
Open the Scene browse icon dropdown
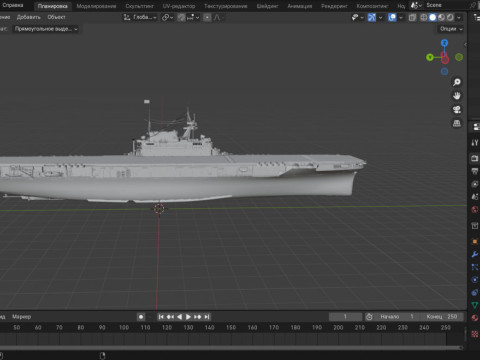(x=416, y=5)
